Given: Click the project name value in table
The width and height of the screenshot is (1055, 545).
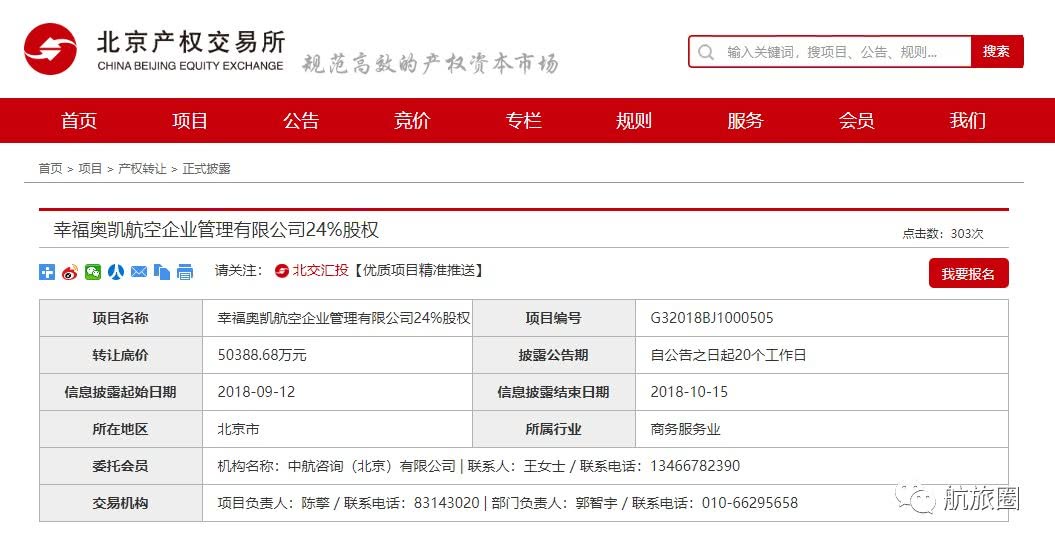Looking at the screenshot, I should (344, 318).
